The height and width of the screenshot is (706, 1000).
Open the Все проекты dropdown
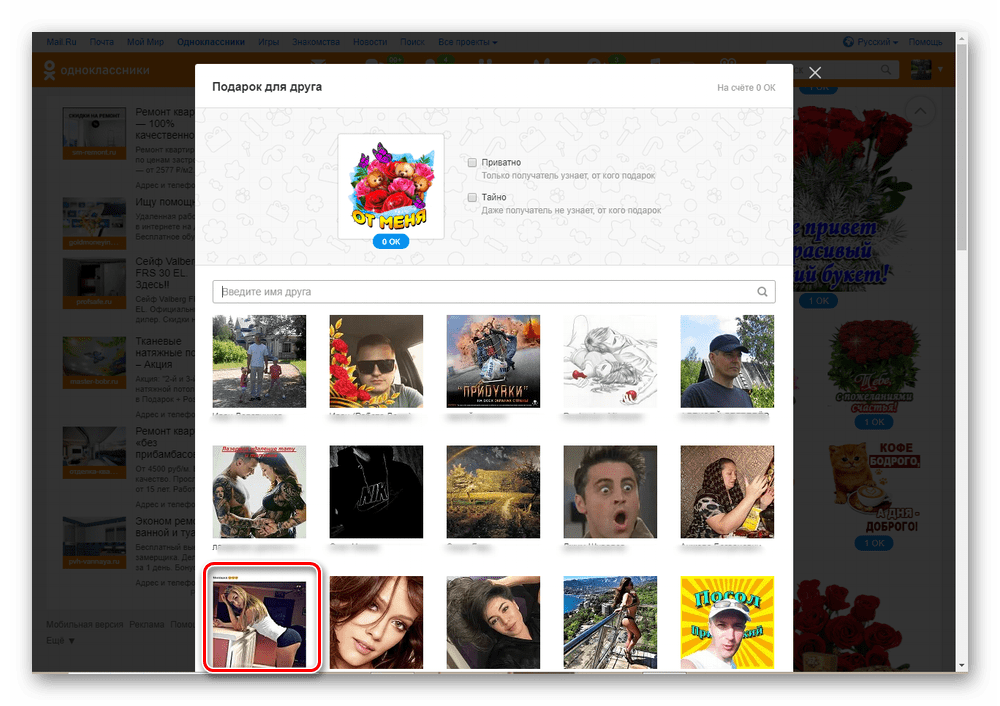point(467,41)
